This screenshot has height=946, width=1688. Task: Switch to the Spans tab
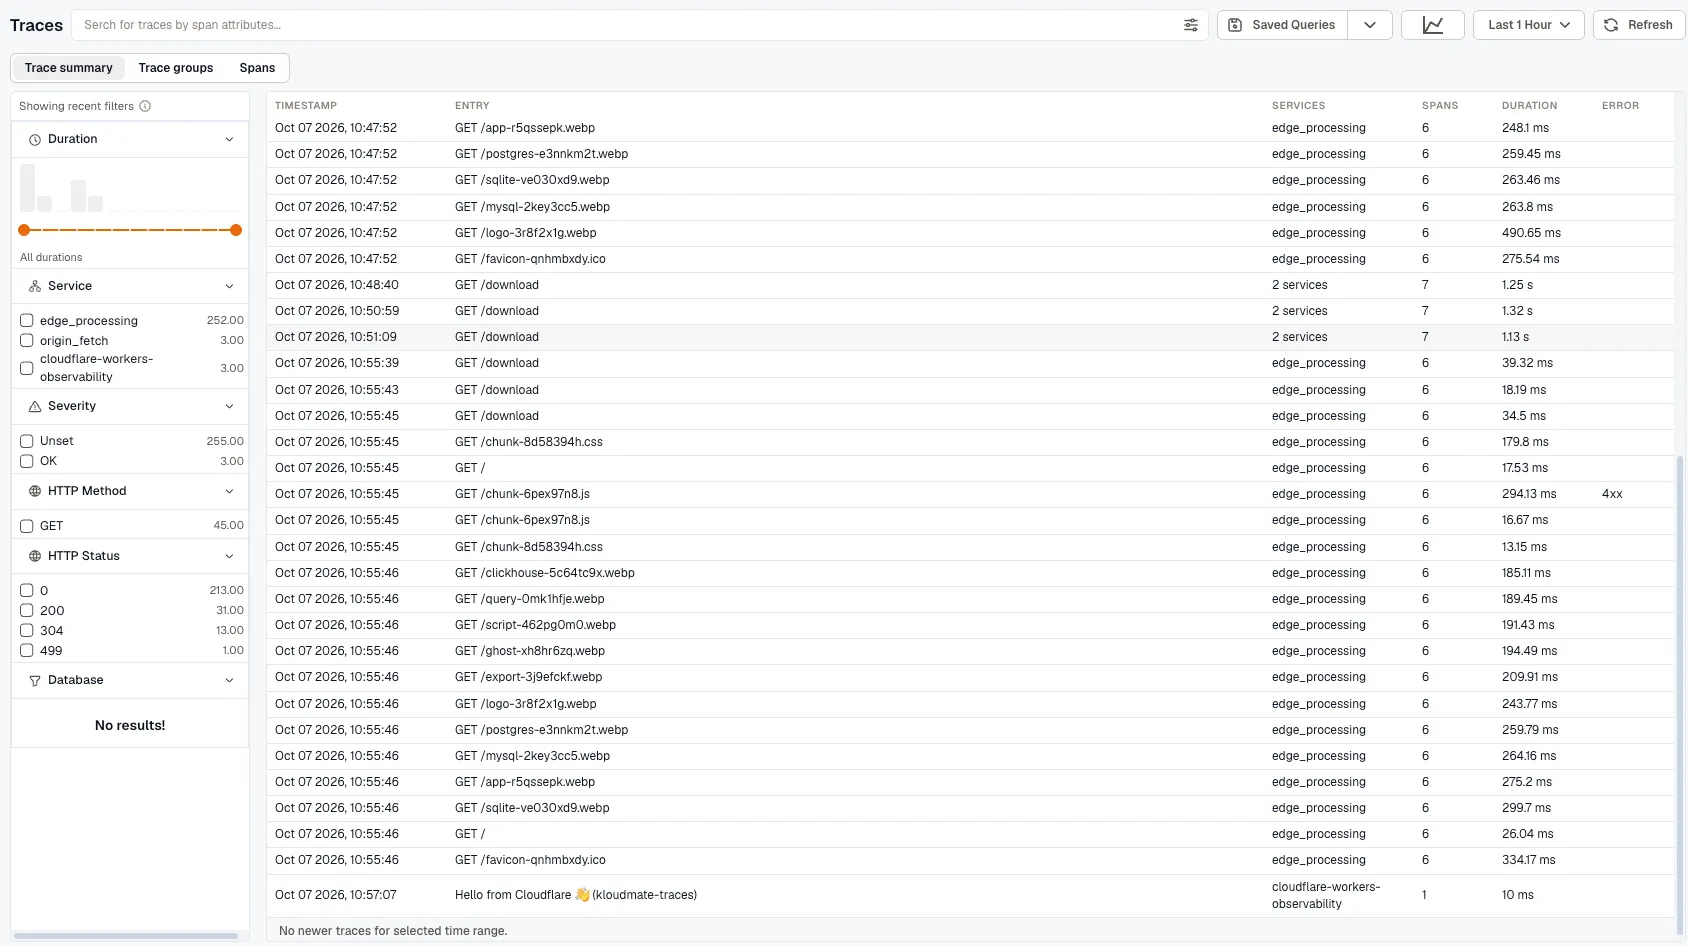257,68
